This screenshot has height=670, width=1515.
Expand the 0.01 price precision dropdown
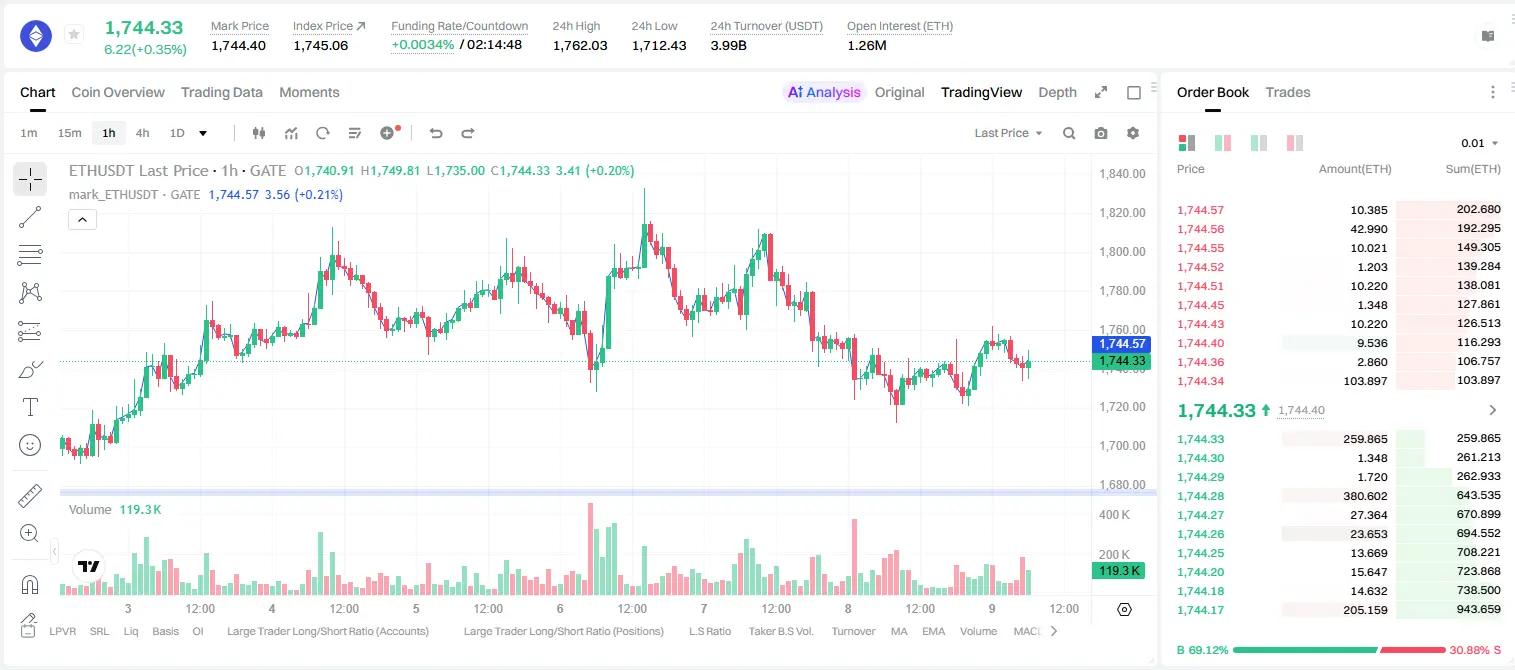(1480, 143)
